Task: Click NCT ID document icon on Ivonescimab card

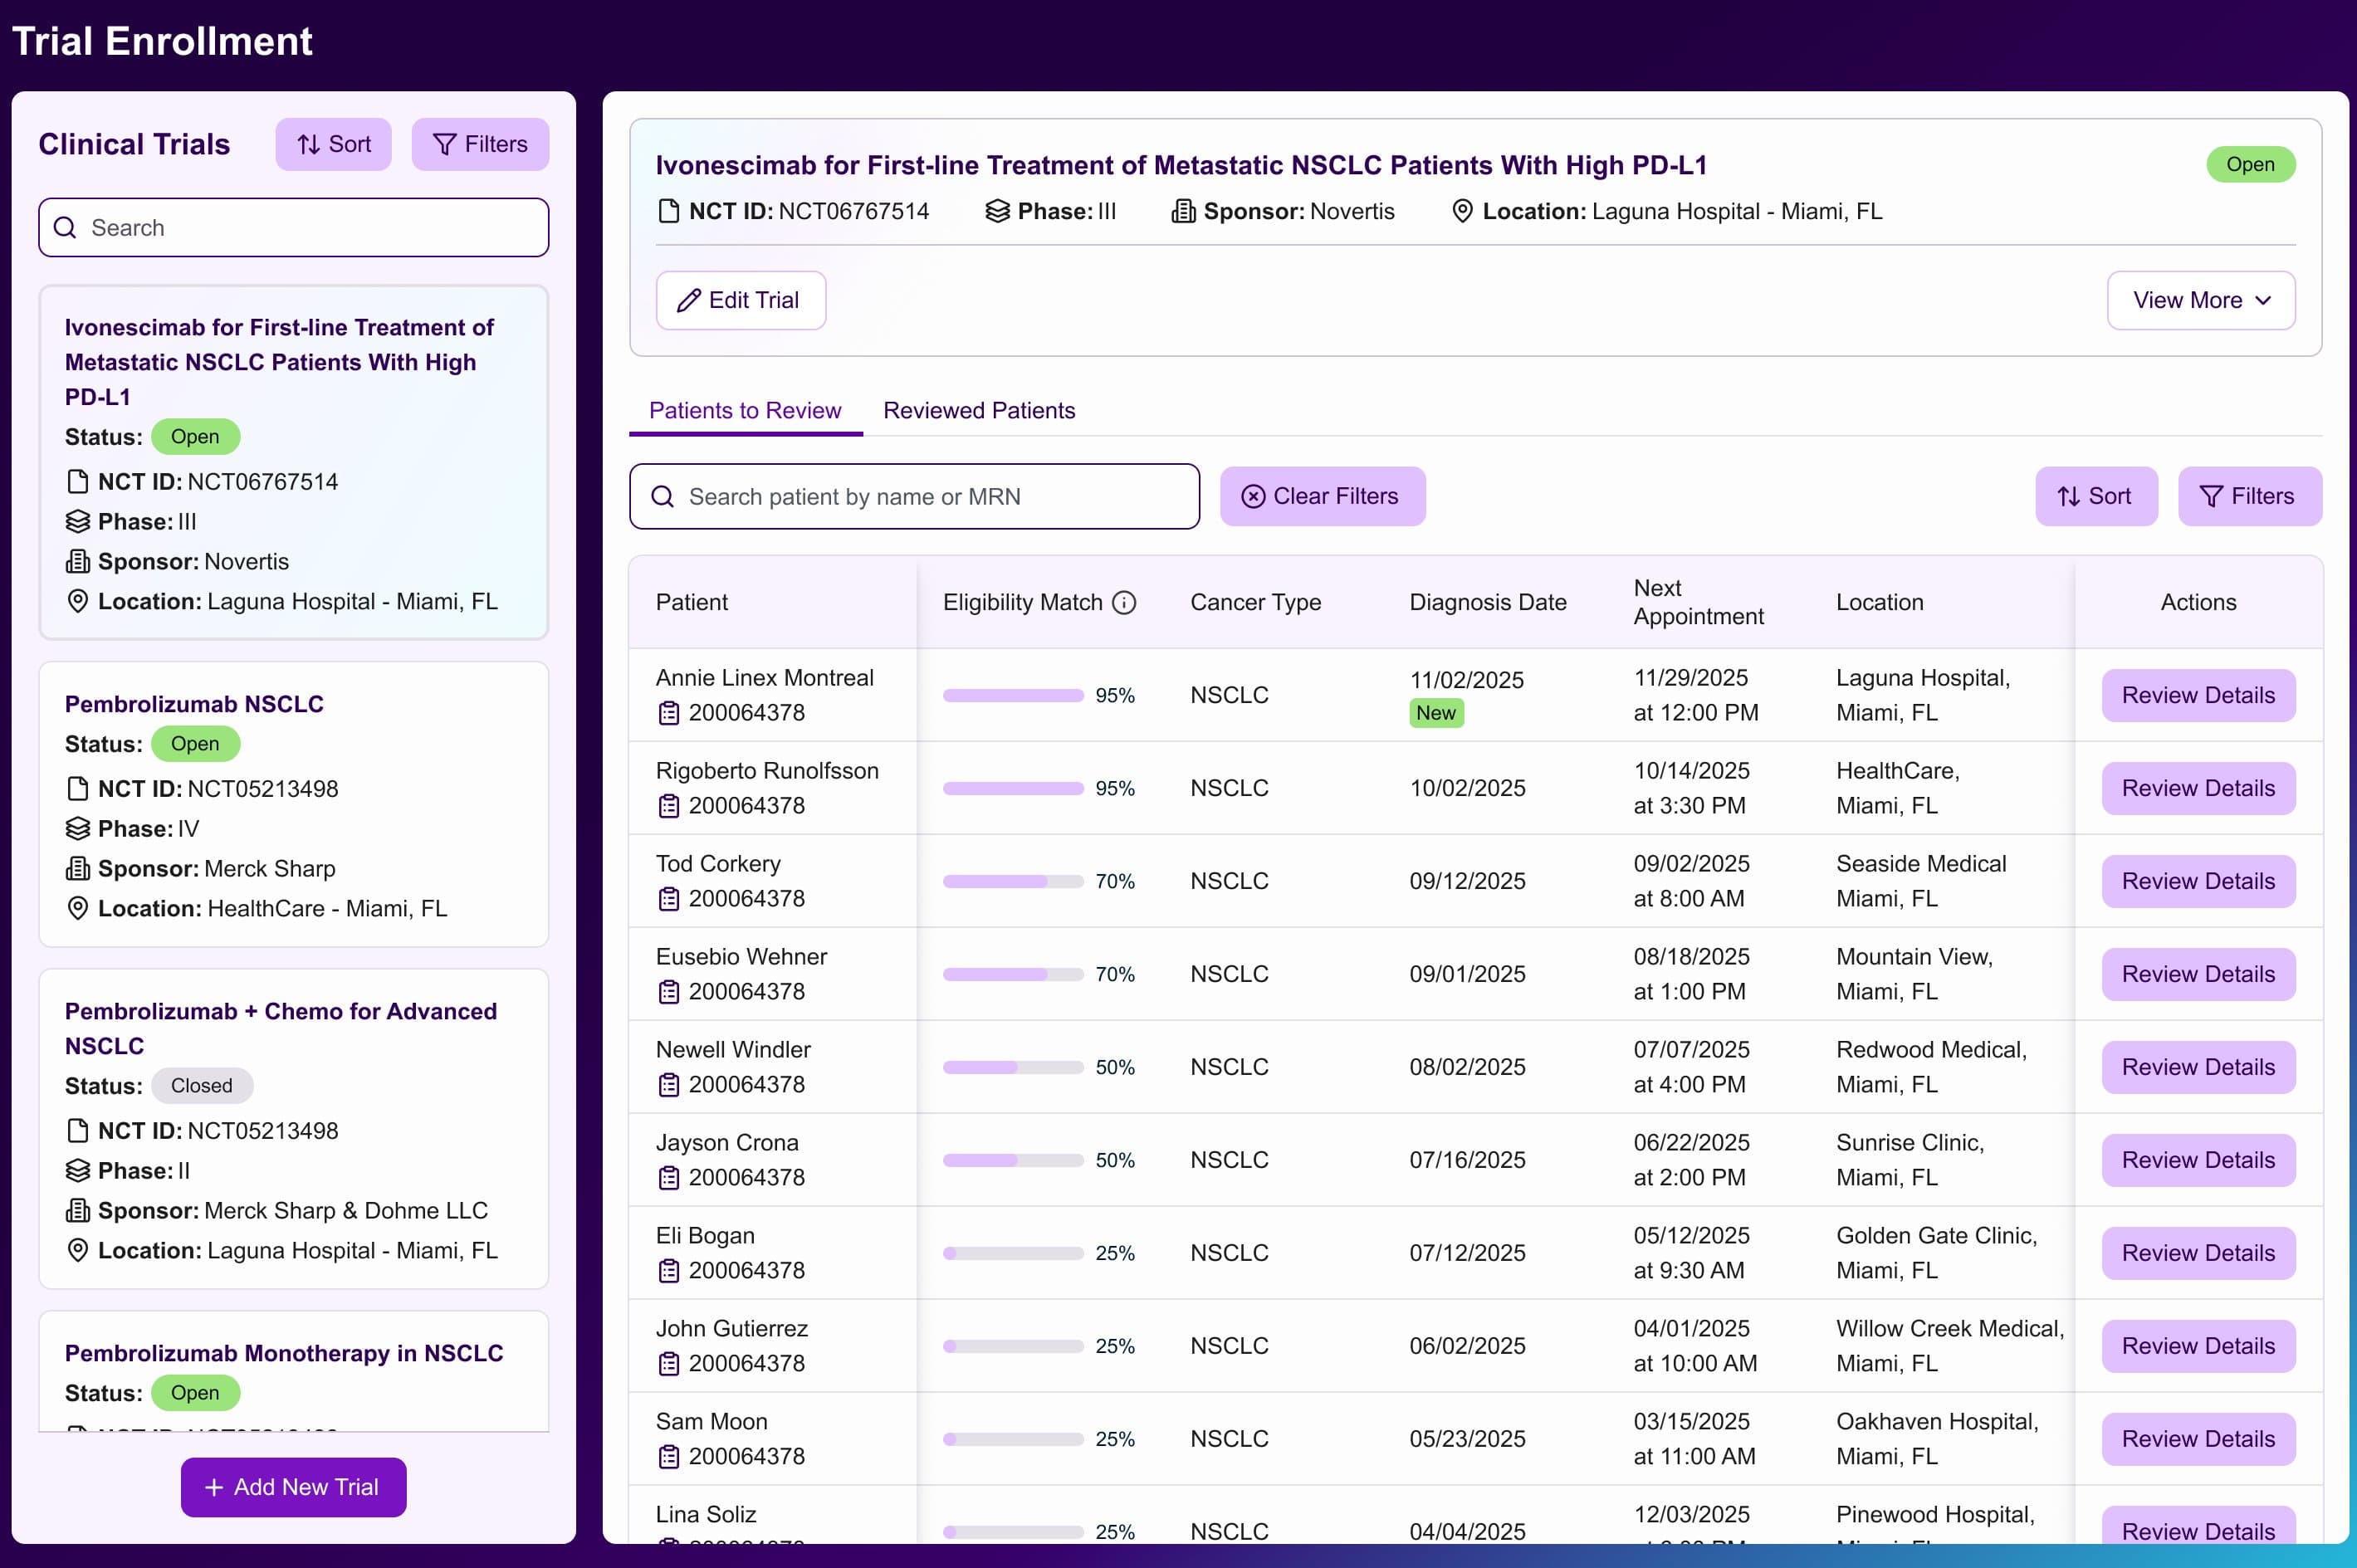Action: (77, 482)
